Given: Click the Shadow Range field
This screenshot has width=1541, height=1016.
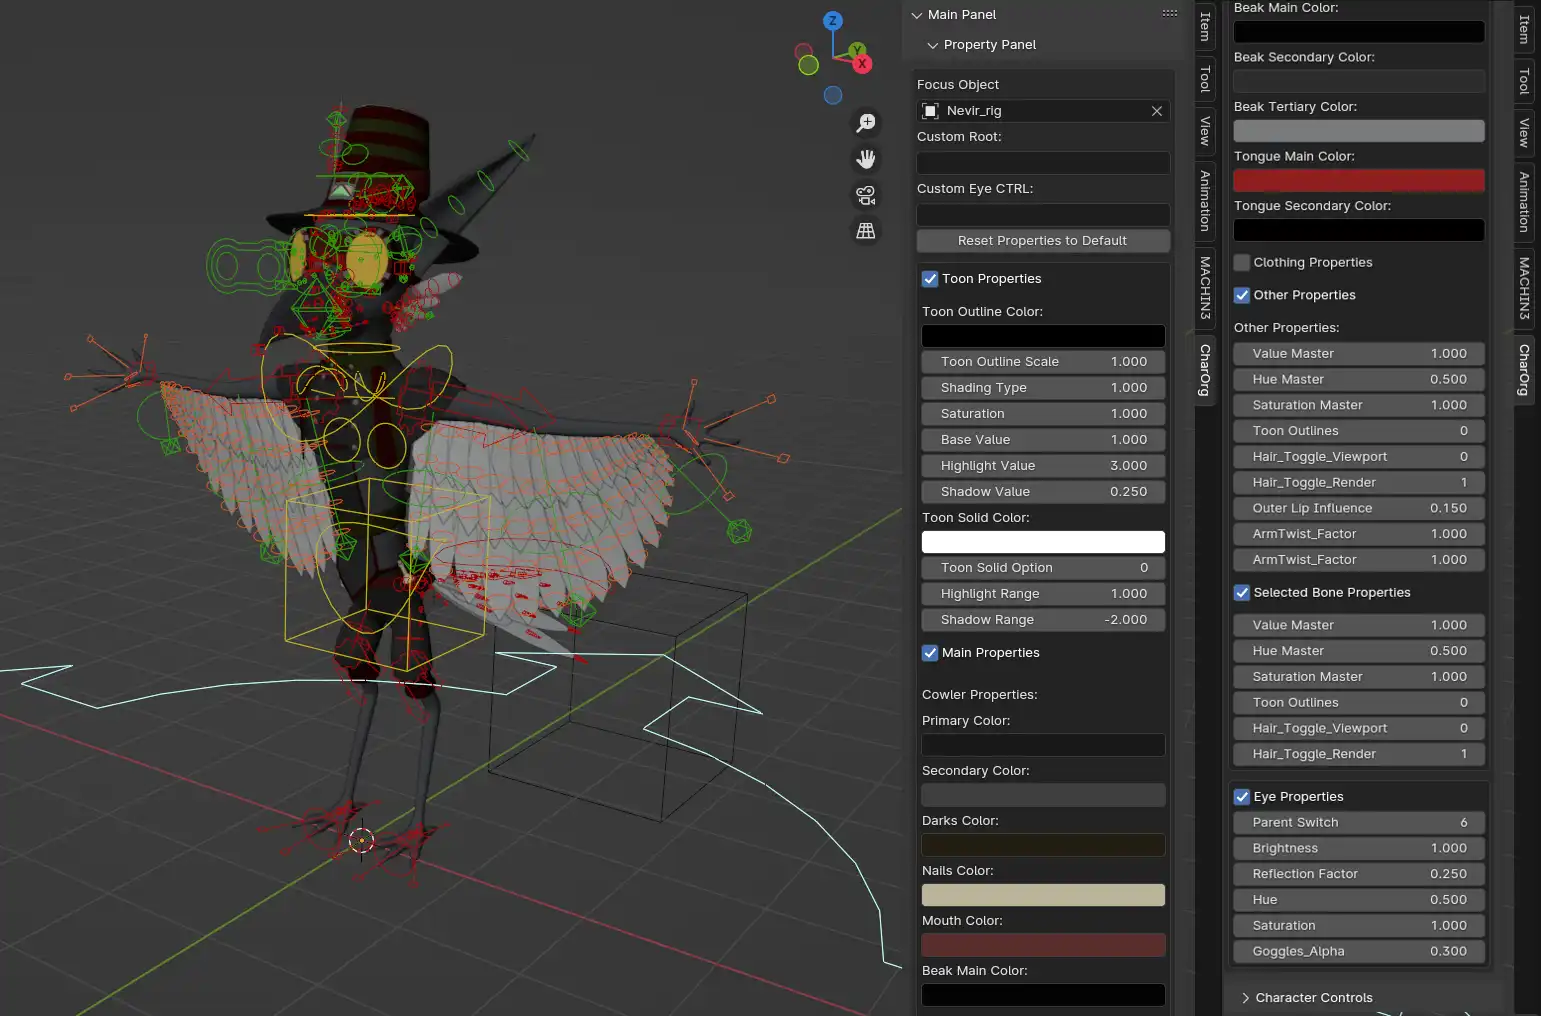Looking at the screenshot, I should coord(1043,620).
